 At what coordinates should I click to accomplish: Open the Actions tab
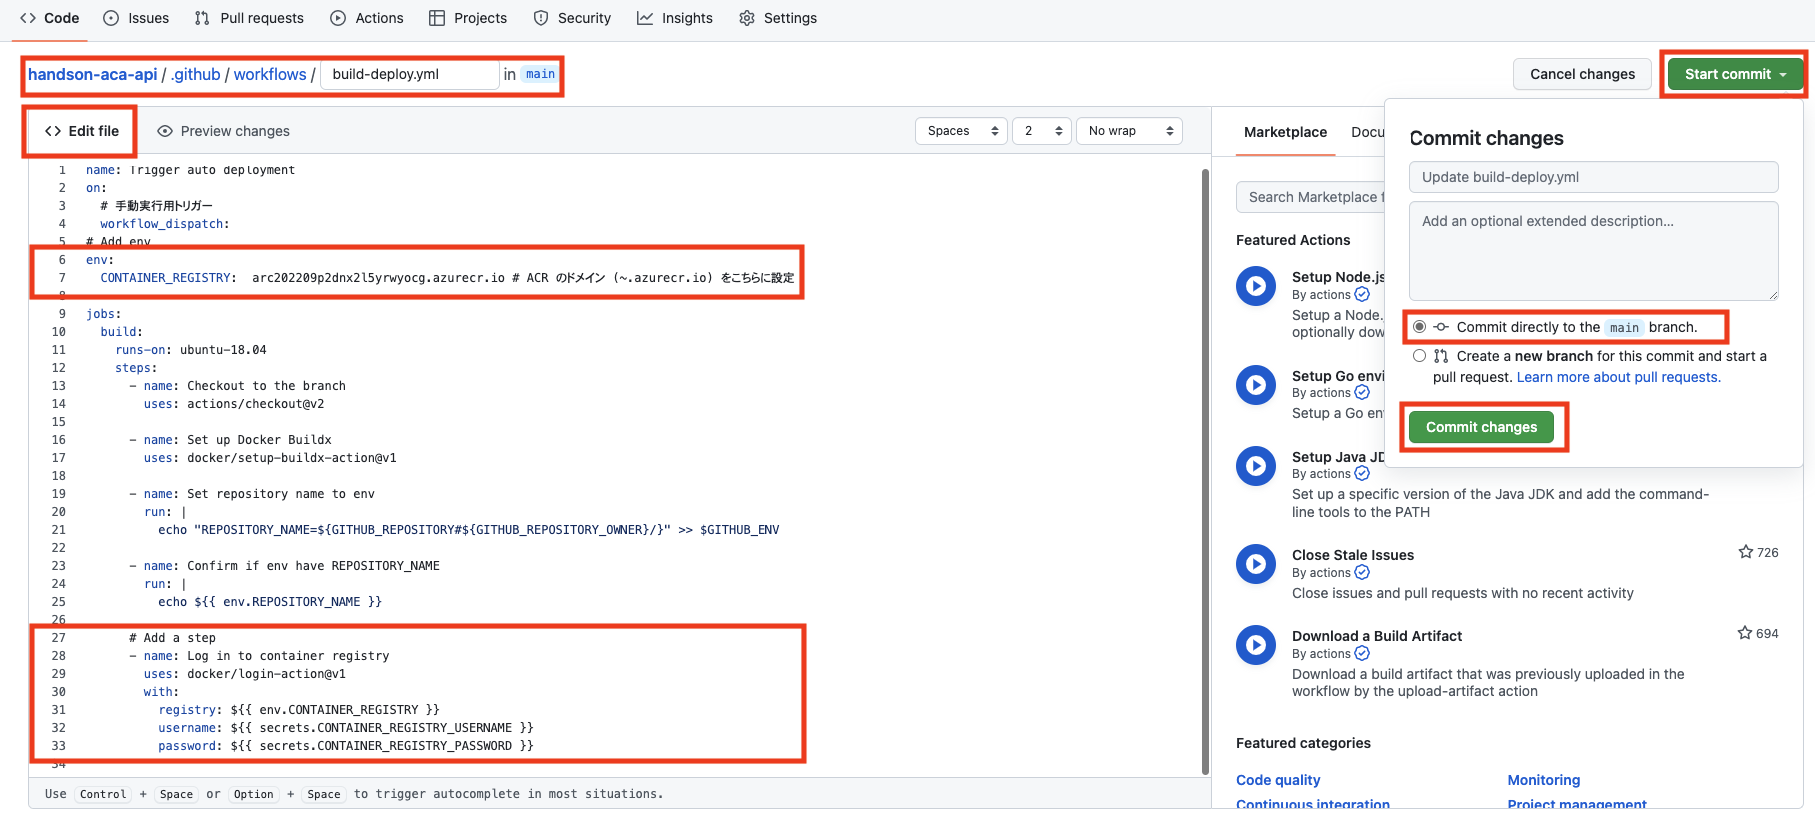pos(367,18)
